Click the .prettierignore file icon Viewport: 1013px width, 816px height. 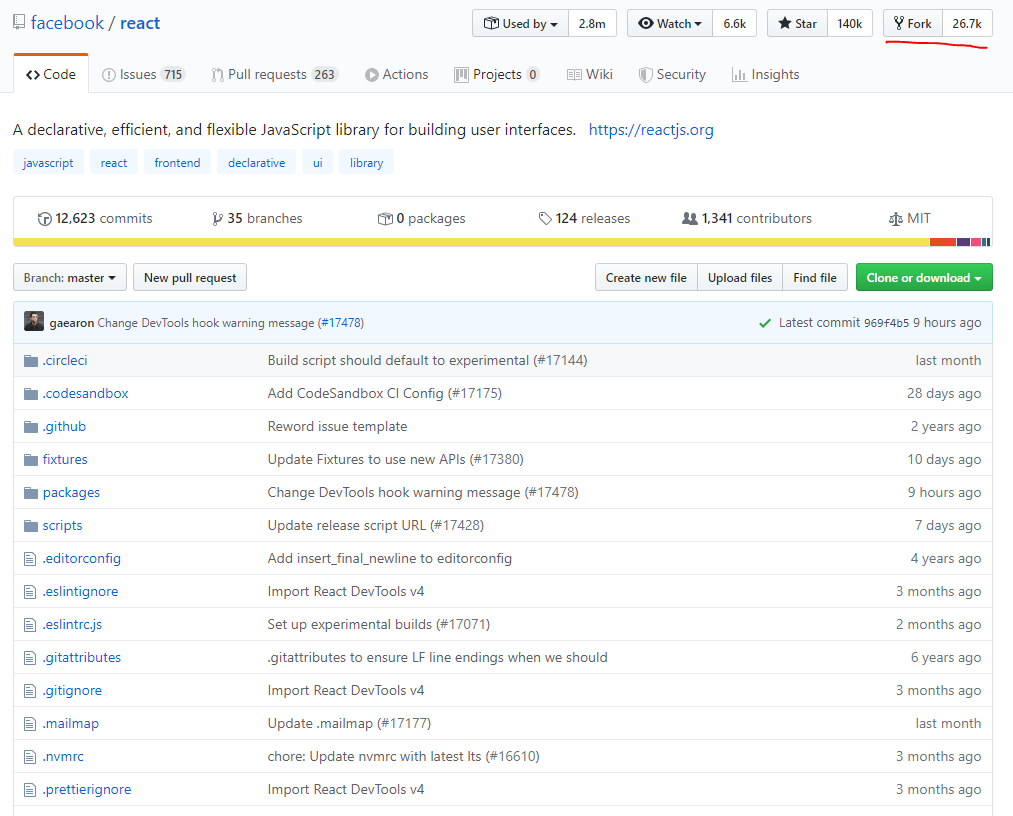click(30, 790)
